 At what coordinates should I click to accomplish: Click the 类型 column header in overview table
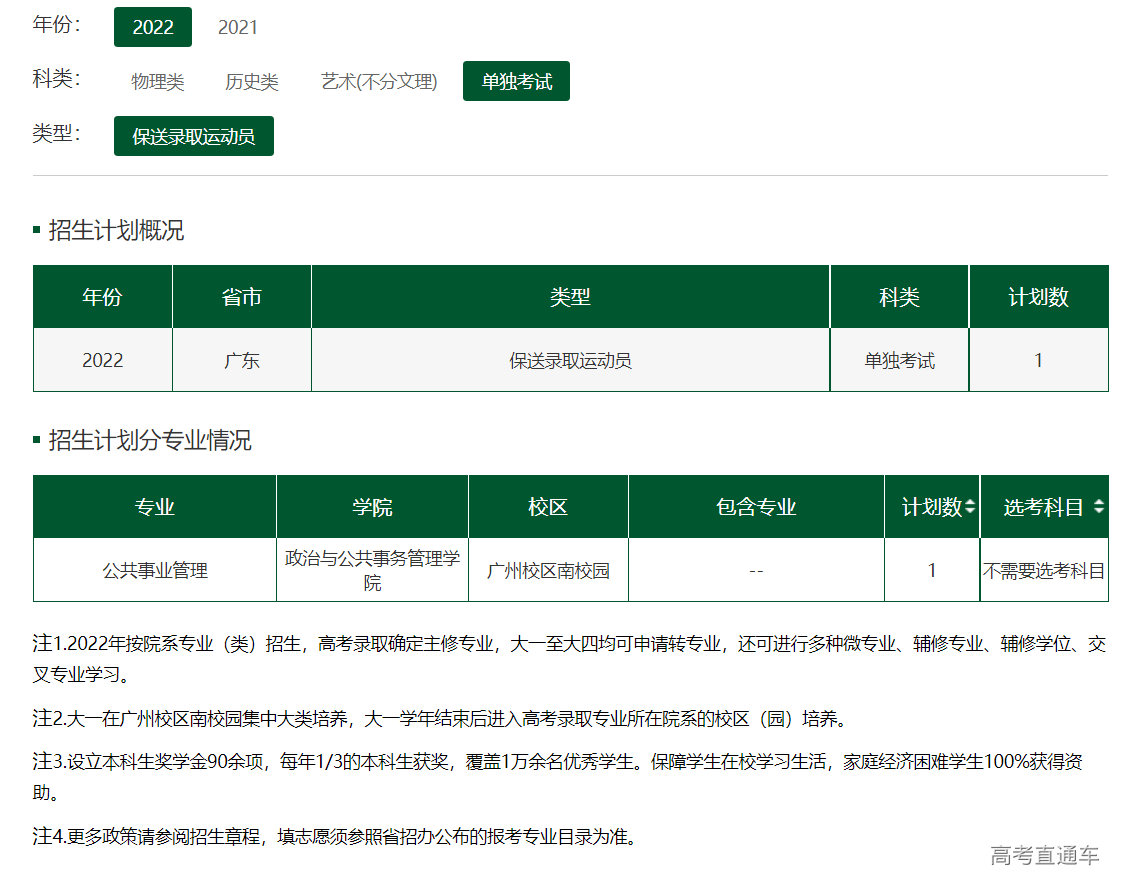click(x=570, y=297)
